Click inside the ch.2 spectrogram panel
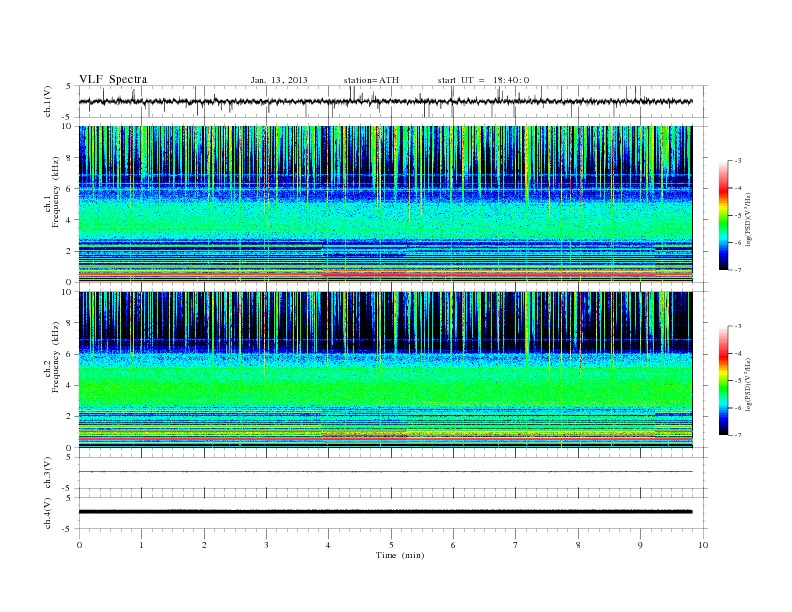Image resolution: width=792 pixels, height=612 pixels. pyautogui.click(x=385, y=369)
